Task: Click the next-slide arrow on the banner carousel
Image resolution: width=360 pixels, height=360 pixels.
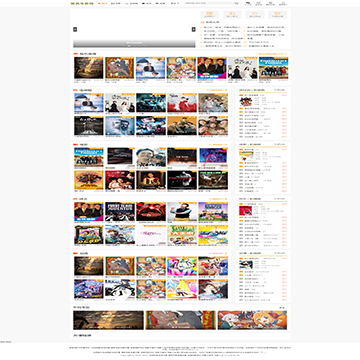Action: click(193, 29)
